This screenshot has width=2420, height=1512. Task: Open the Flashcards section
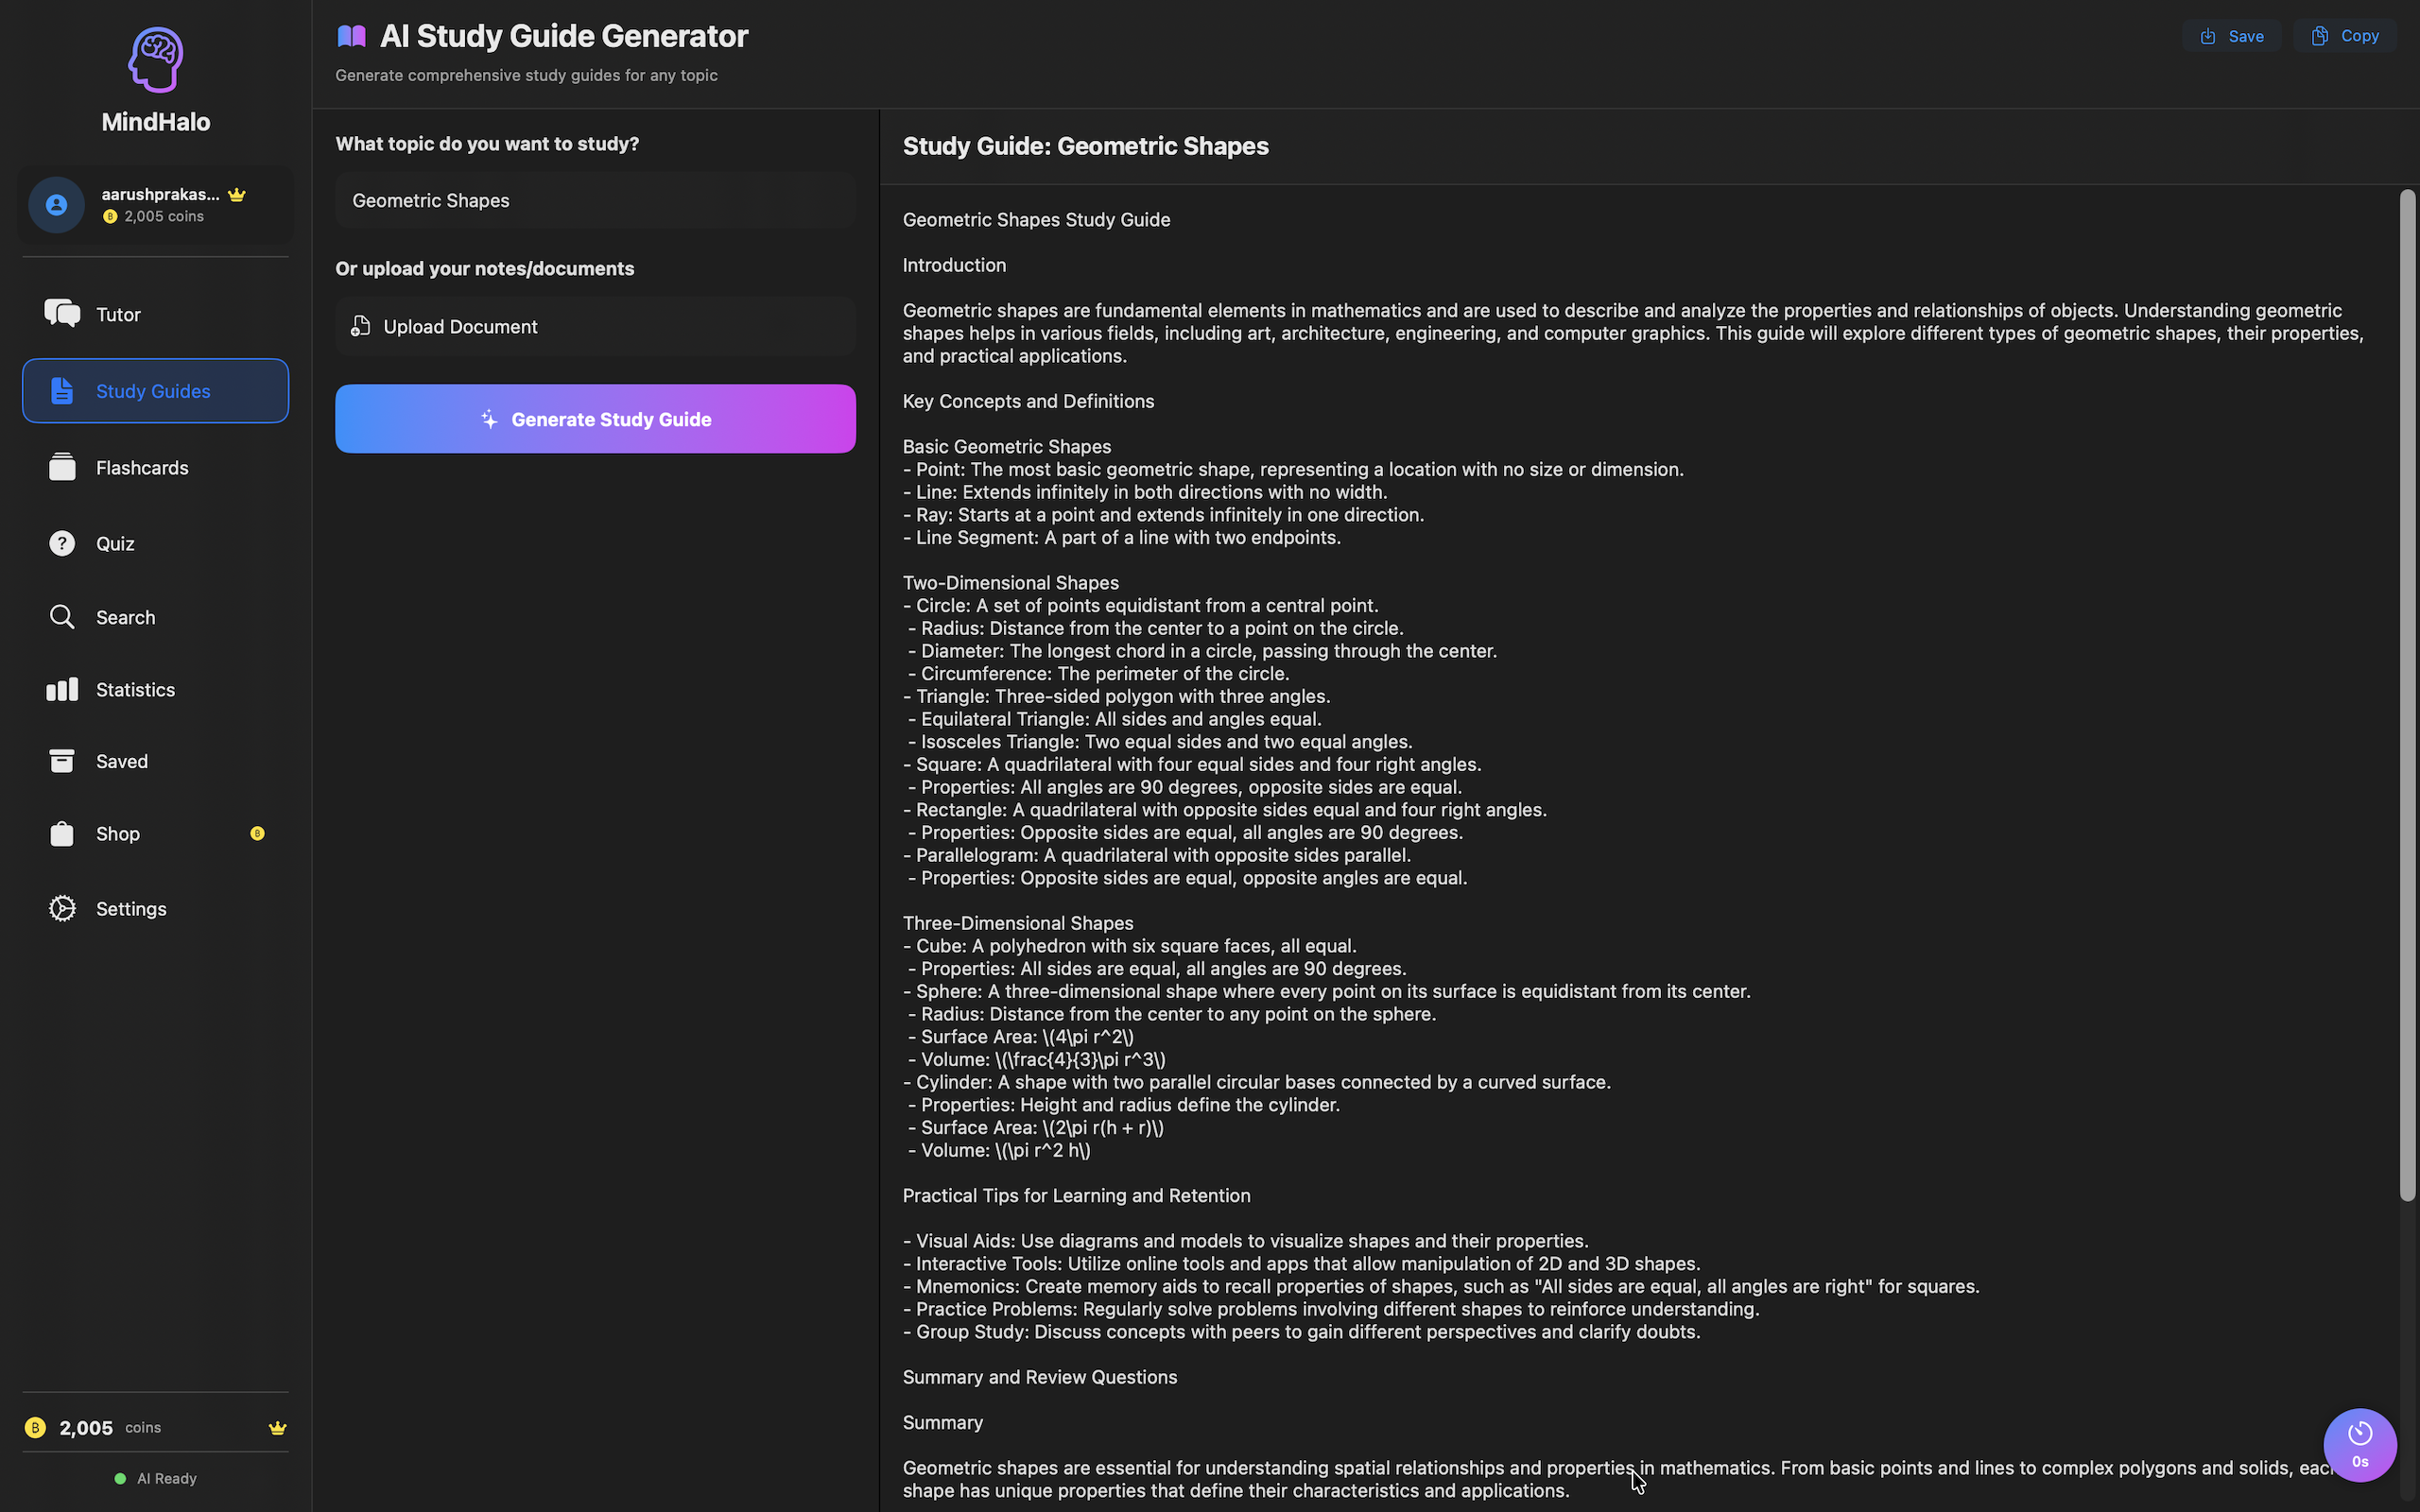(x=142, y=466)
